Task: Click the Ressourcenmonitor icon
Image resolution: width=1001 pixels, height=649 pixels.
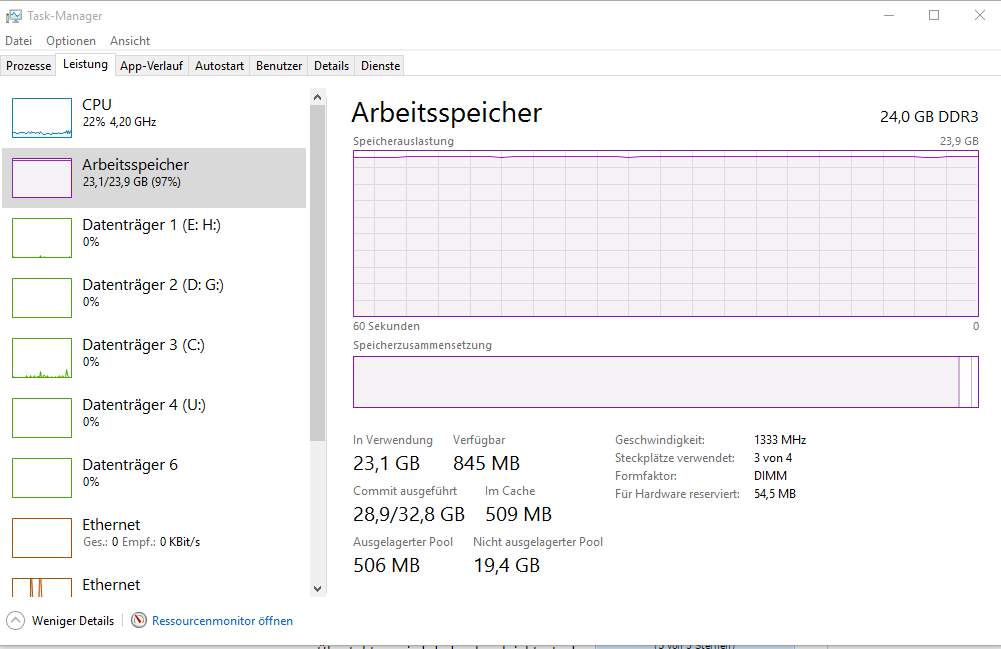Action: 139,620
